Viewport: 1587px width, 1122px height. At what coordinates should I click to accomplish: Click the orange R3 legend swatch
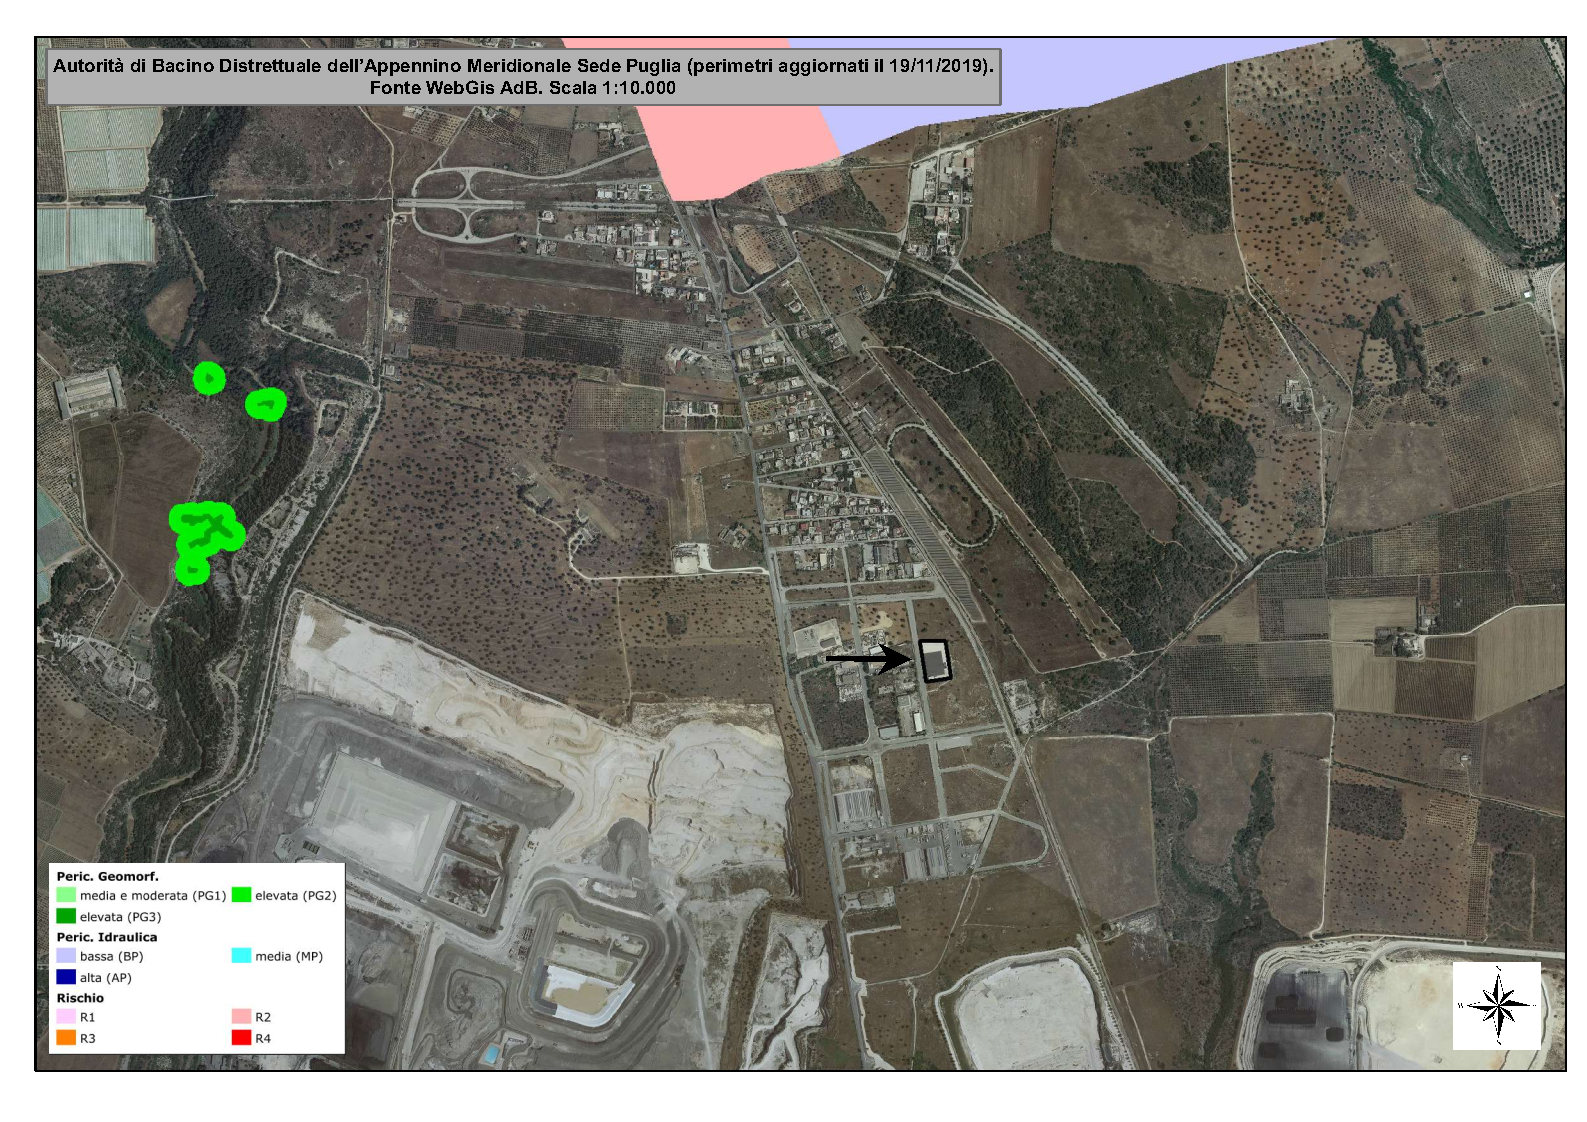coord(66,1039)
